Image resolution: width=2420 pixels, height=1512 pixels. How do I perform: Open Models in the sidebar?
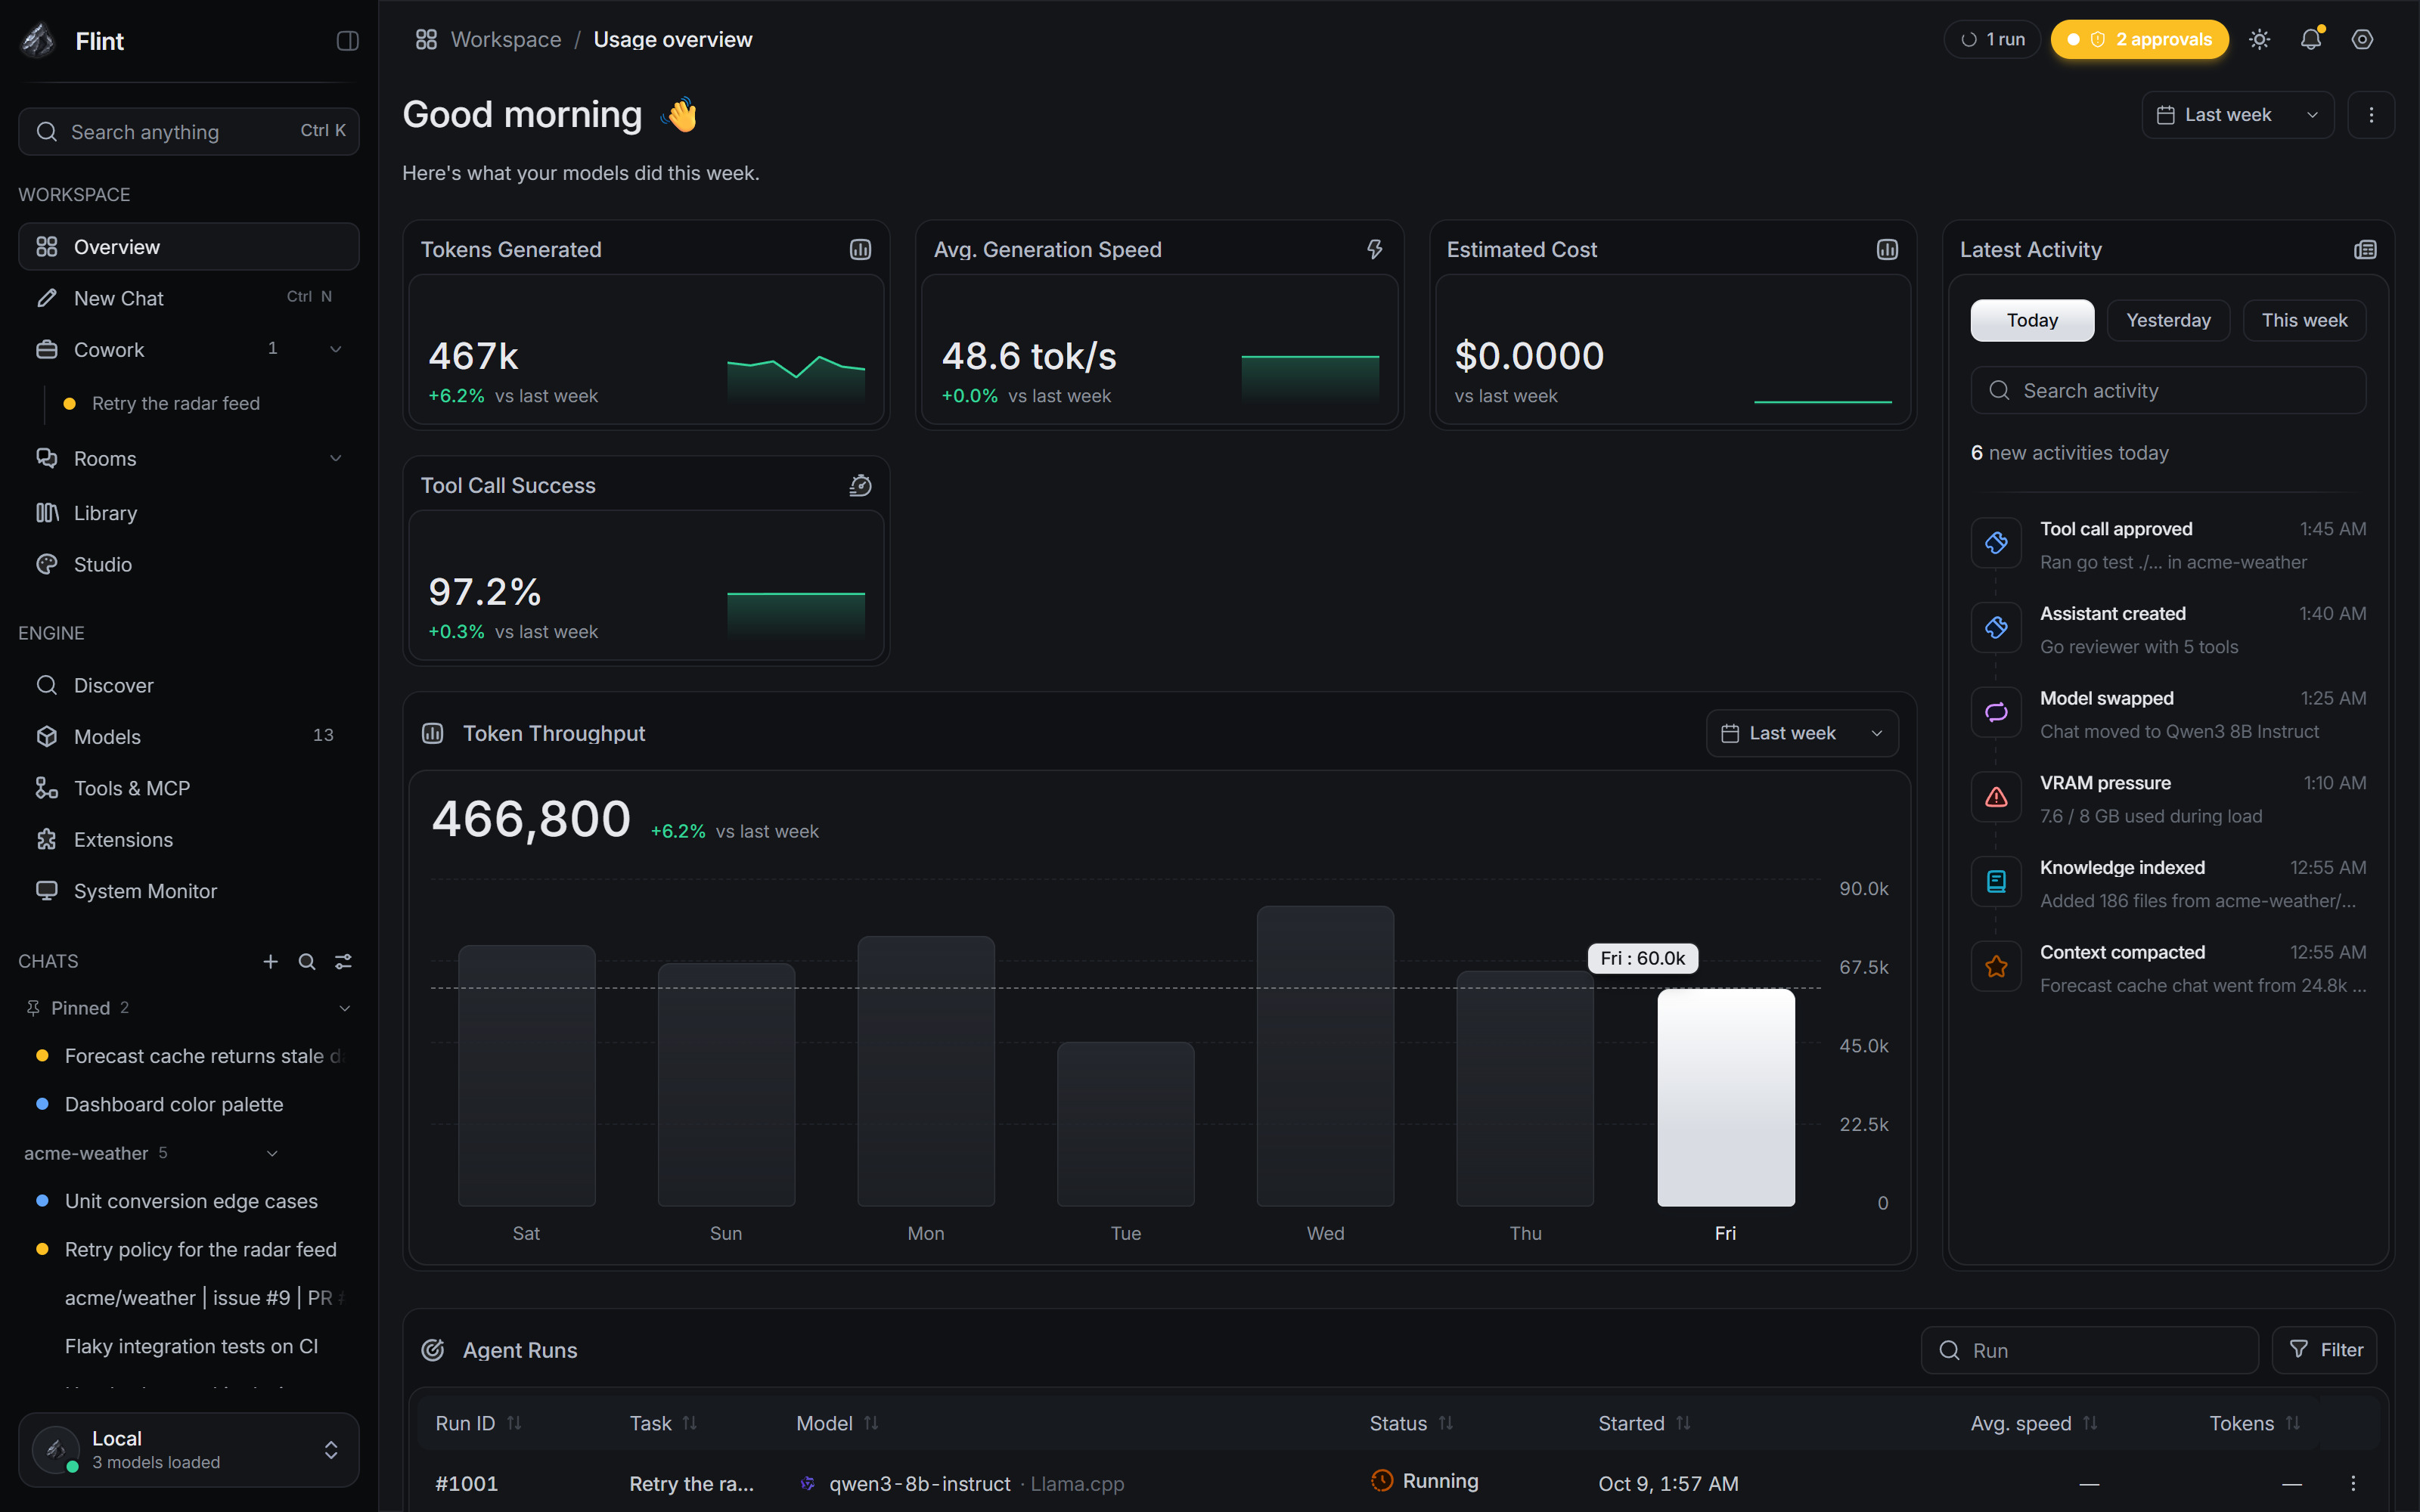189,736
